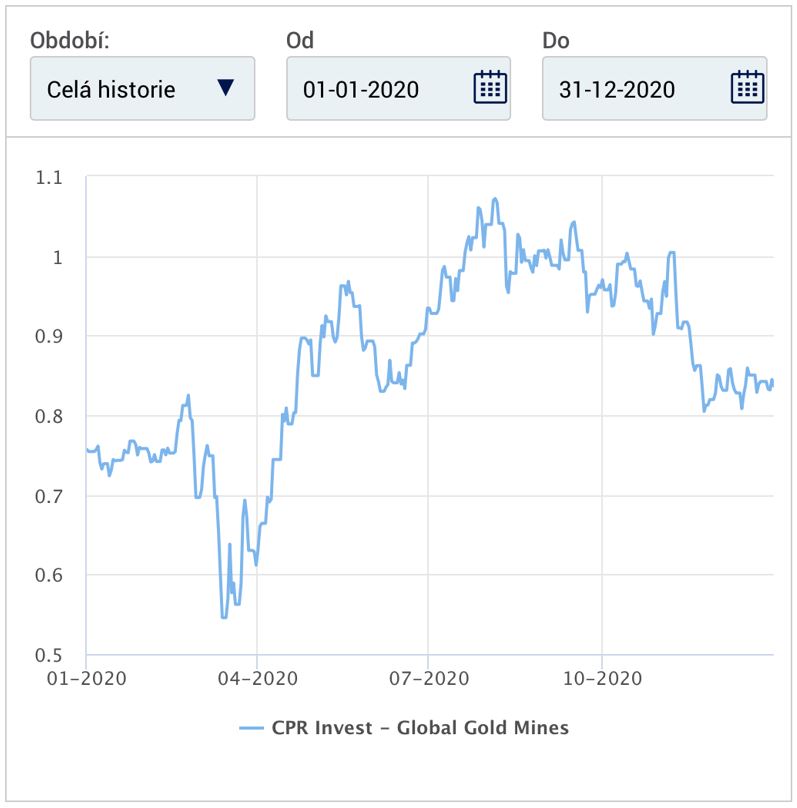The image size is (797, 808).
Task: Focus the Od date field showing 01-01-2020
Action: point(376,89)
